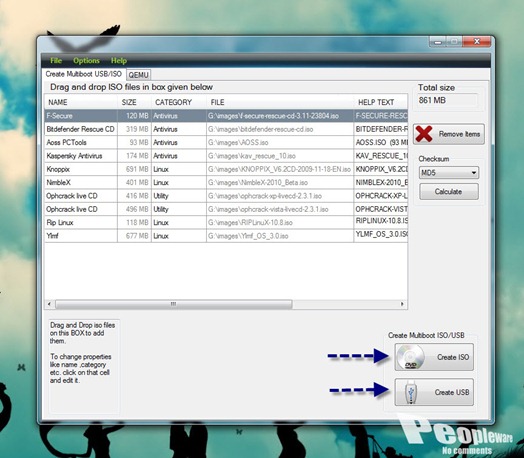The image size is (524, 458).
Task: Select the Ylmf name cell
Action: 81,236
